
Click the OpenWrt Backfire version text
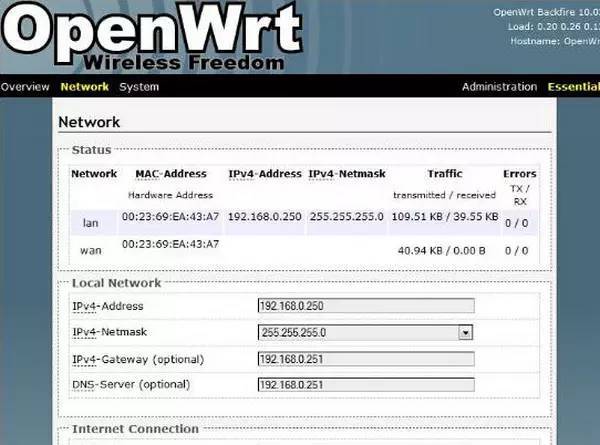point(546,12)
